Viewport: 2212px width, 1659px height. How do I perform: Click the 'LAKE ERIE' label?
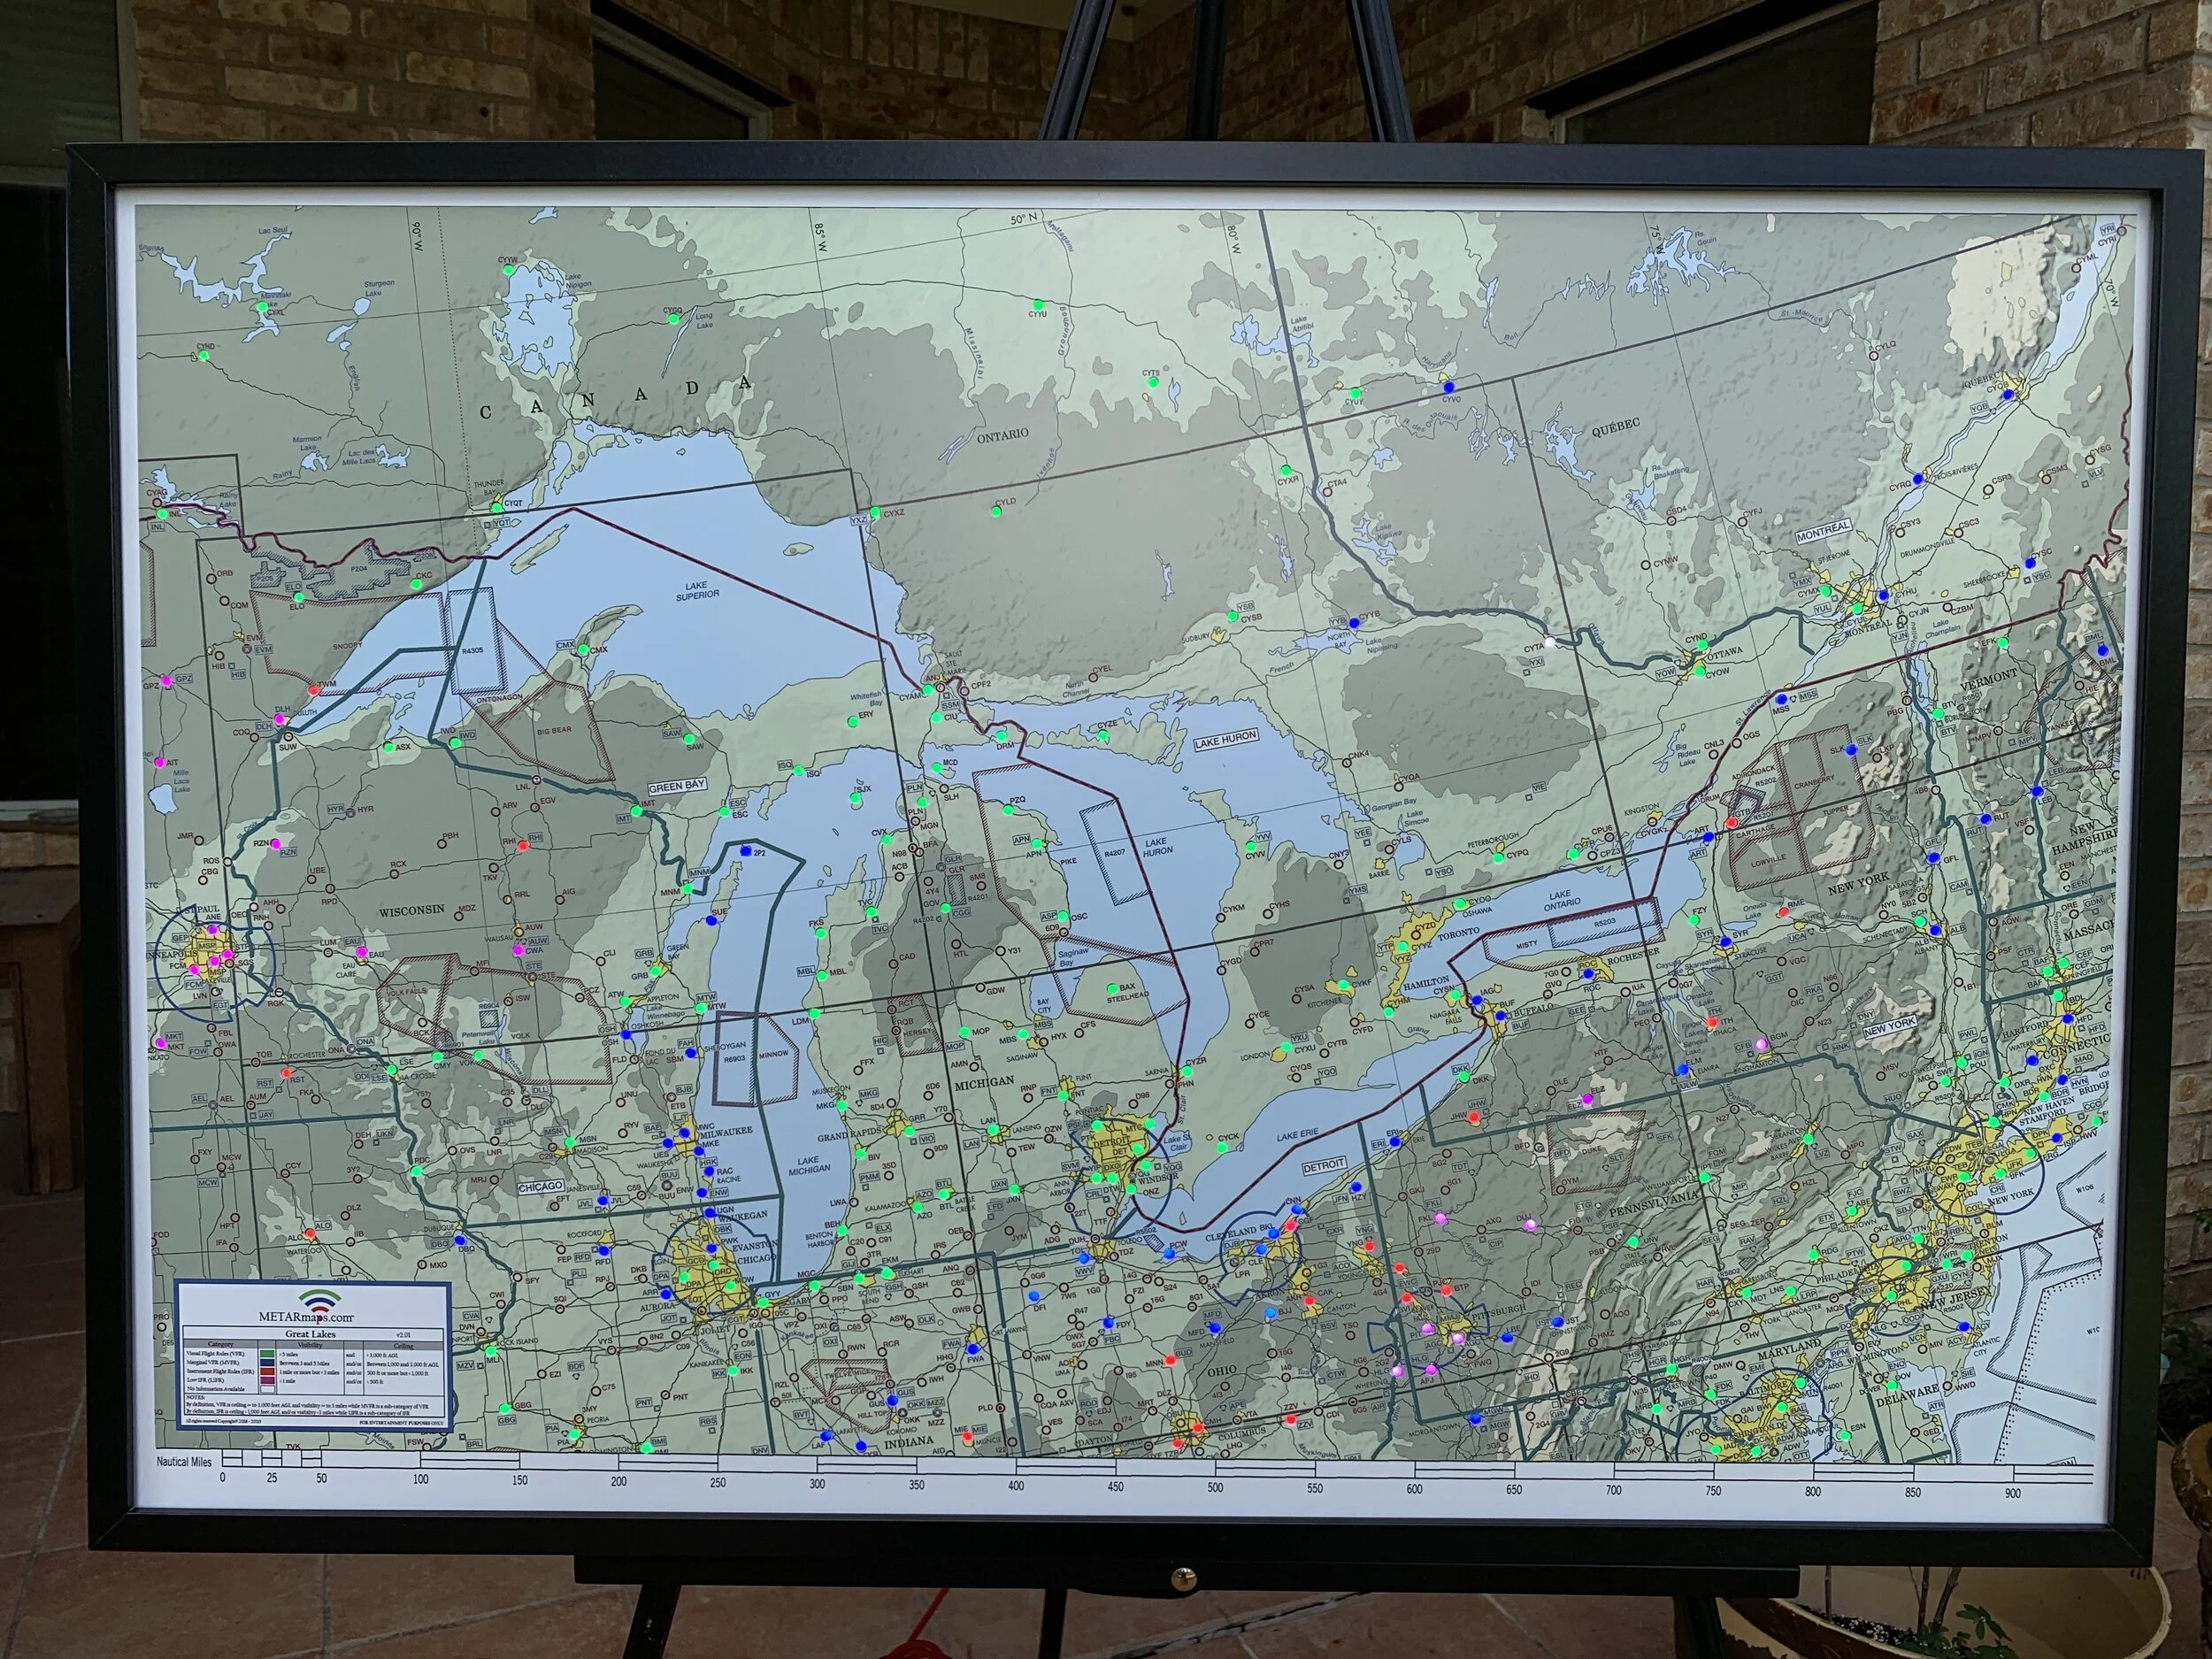1298,1136
